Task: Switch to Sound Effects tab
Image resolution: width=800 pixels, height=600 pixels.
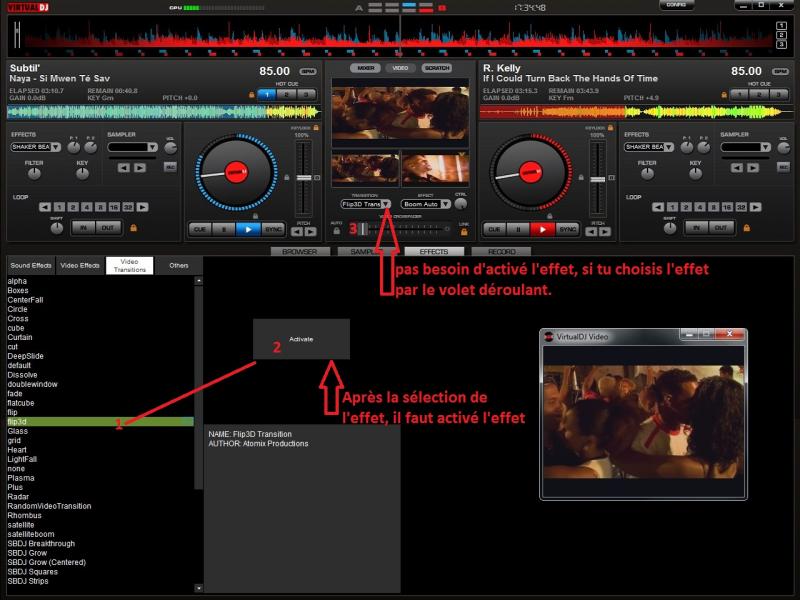Action: tap(31, 266)
